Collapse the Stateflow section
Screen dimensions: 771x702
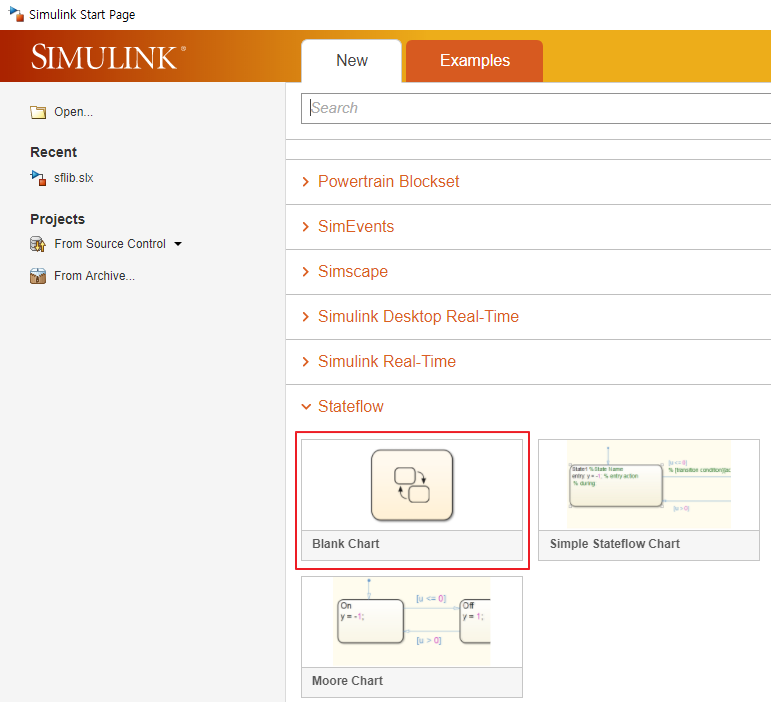(306, 407)
